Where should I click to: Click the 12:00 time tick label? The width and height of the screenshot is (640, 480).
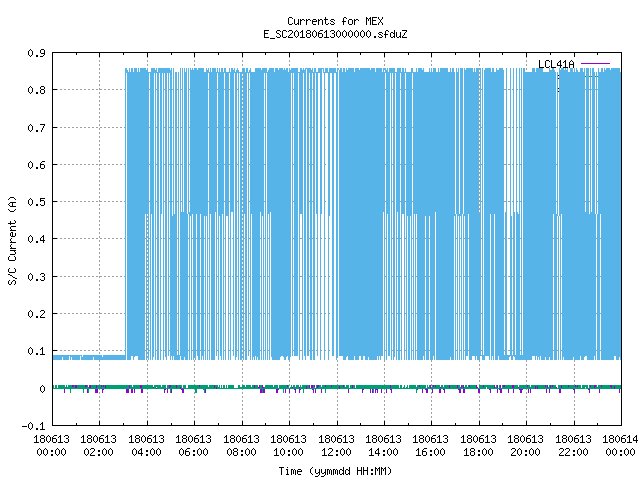[336, 452]
